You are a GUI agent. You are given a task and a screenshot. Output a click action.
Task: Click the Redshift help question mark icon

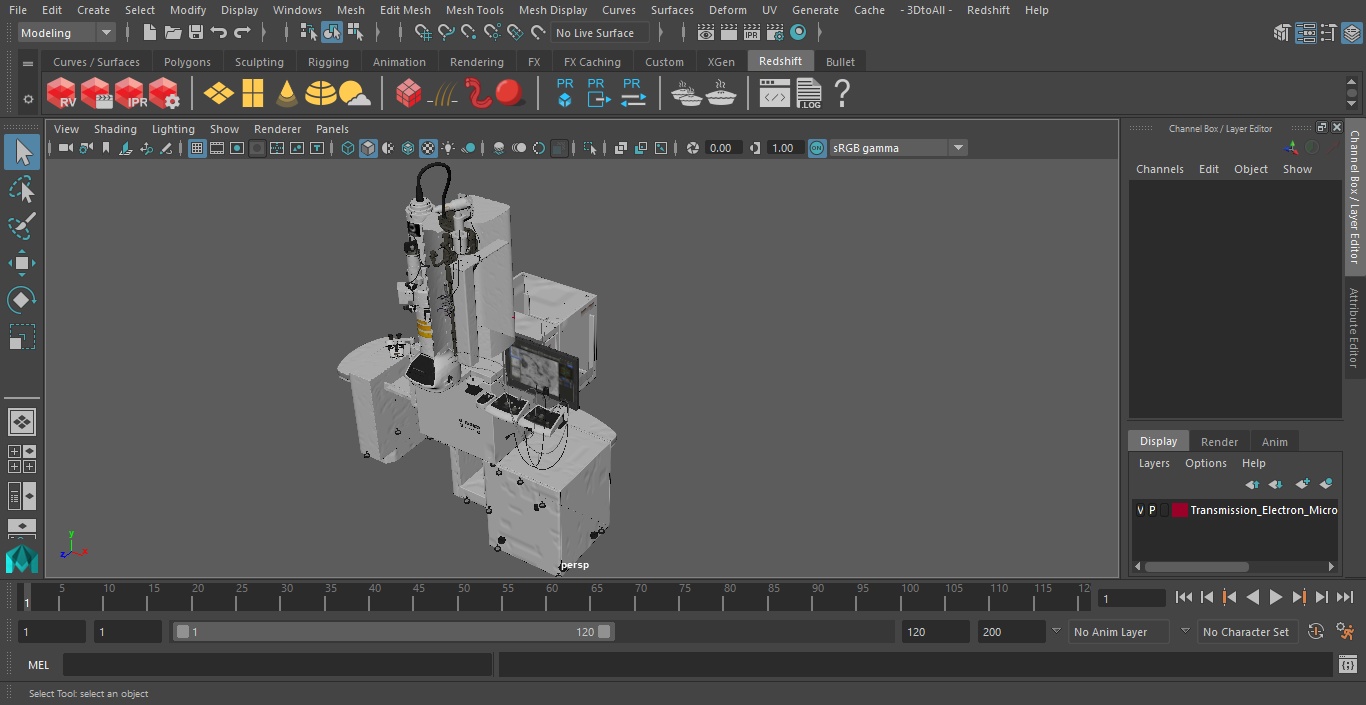842,94
